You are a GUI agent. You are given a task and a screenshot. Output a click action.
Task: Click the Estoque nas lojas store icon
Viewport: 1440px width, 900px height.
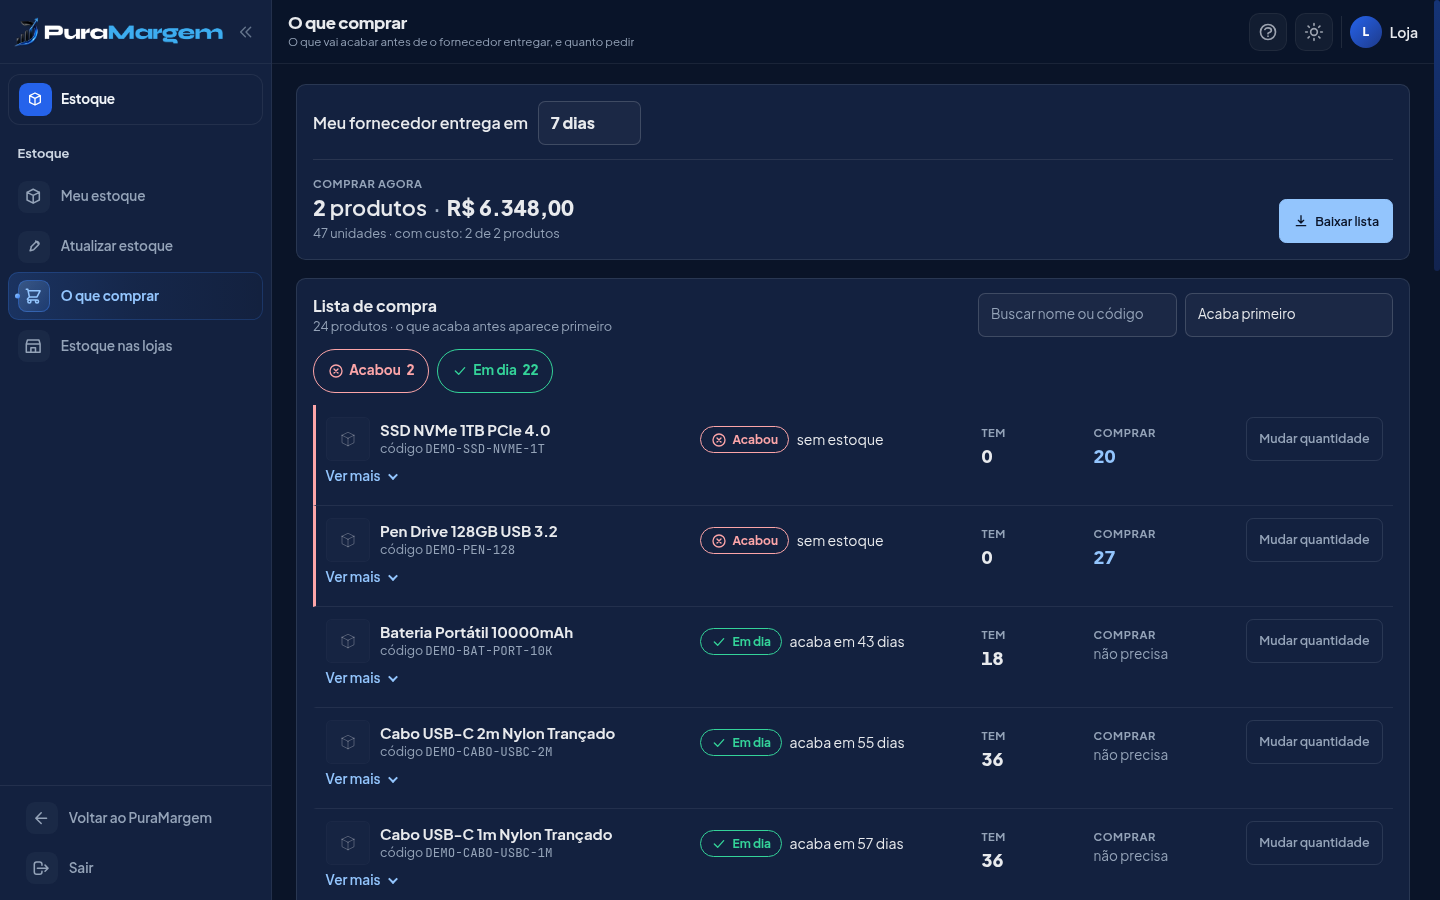coord(34,346)
